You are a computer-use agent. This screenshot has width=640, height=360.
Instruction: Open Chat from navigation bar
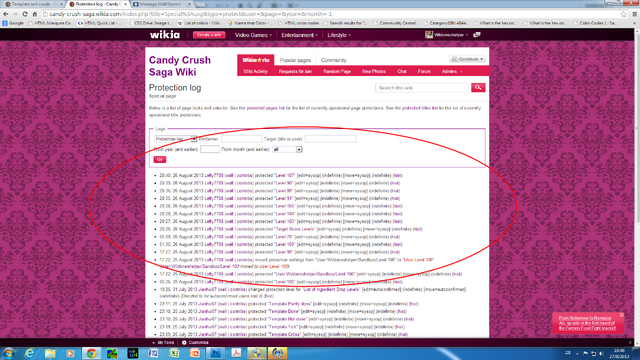[402, 71]
